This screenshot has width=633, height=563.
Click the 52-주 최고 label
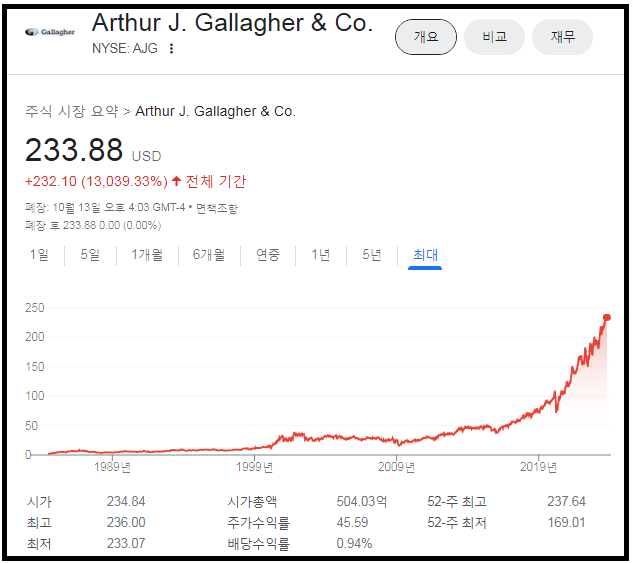[x=457, y=502]
